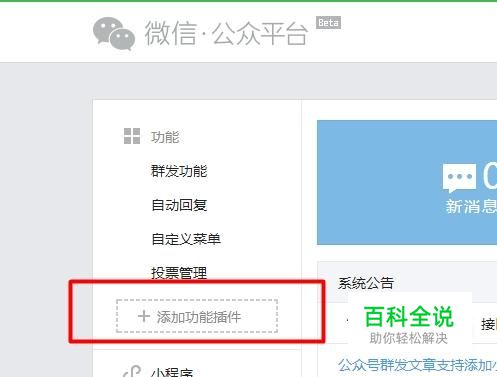Select the 功能 sidebar heading
Viewport: 497px width, 377px height.
[165, 137]
